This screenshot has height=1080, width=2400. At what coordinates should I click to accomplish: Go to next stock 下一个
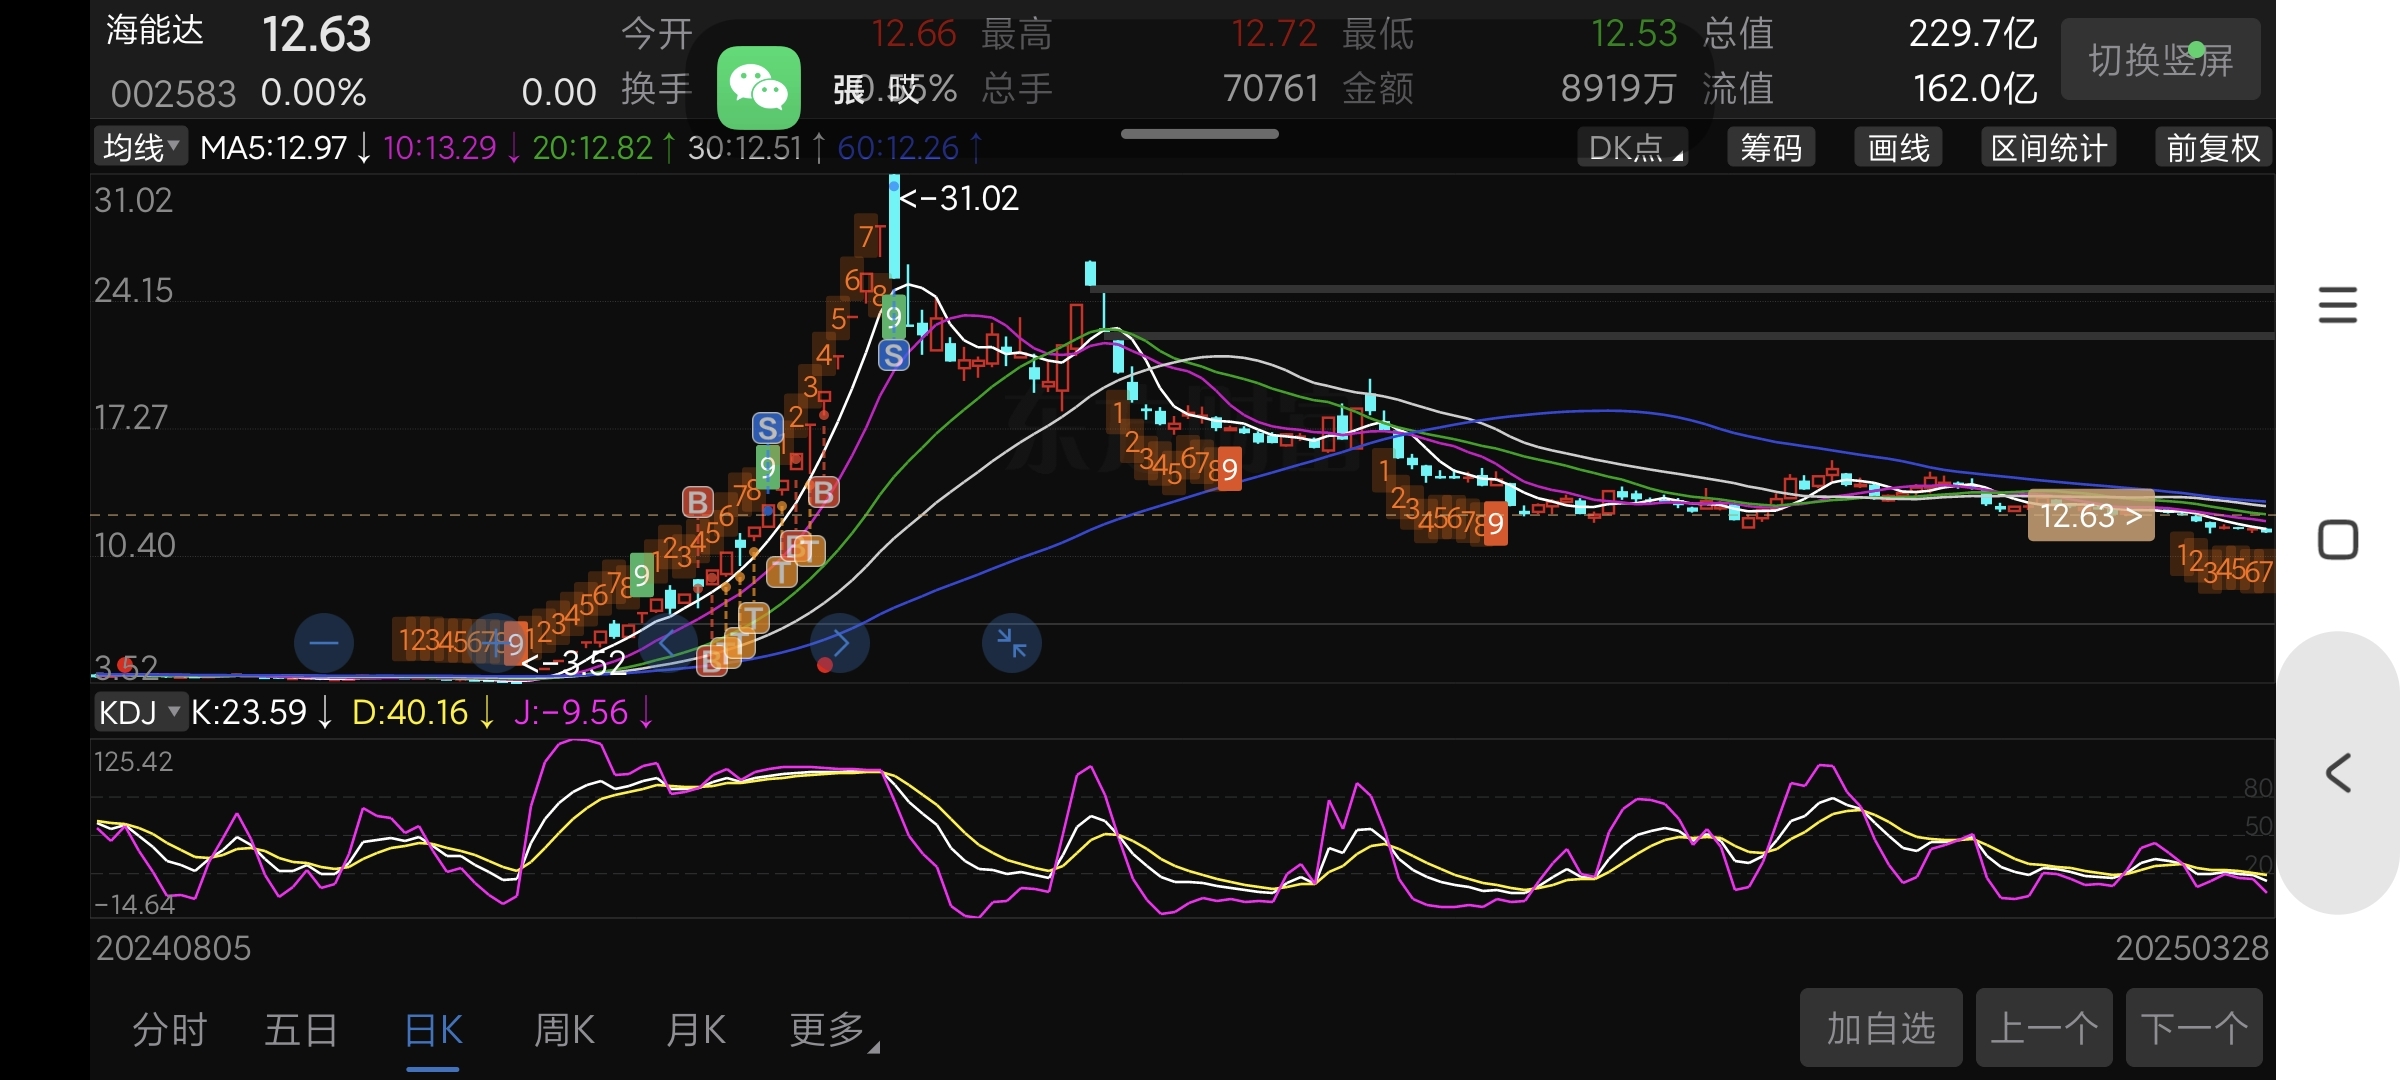pos(2194,1028)
